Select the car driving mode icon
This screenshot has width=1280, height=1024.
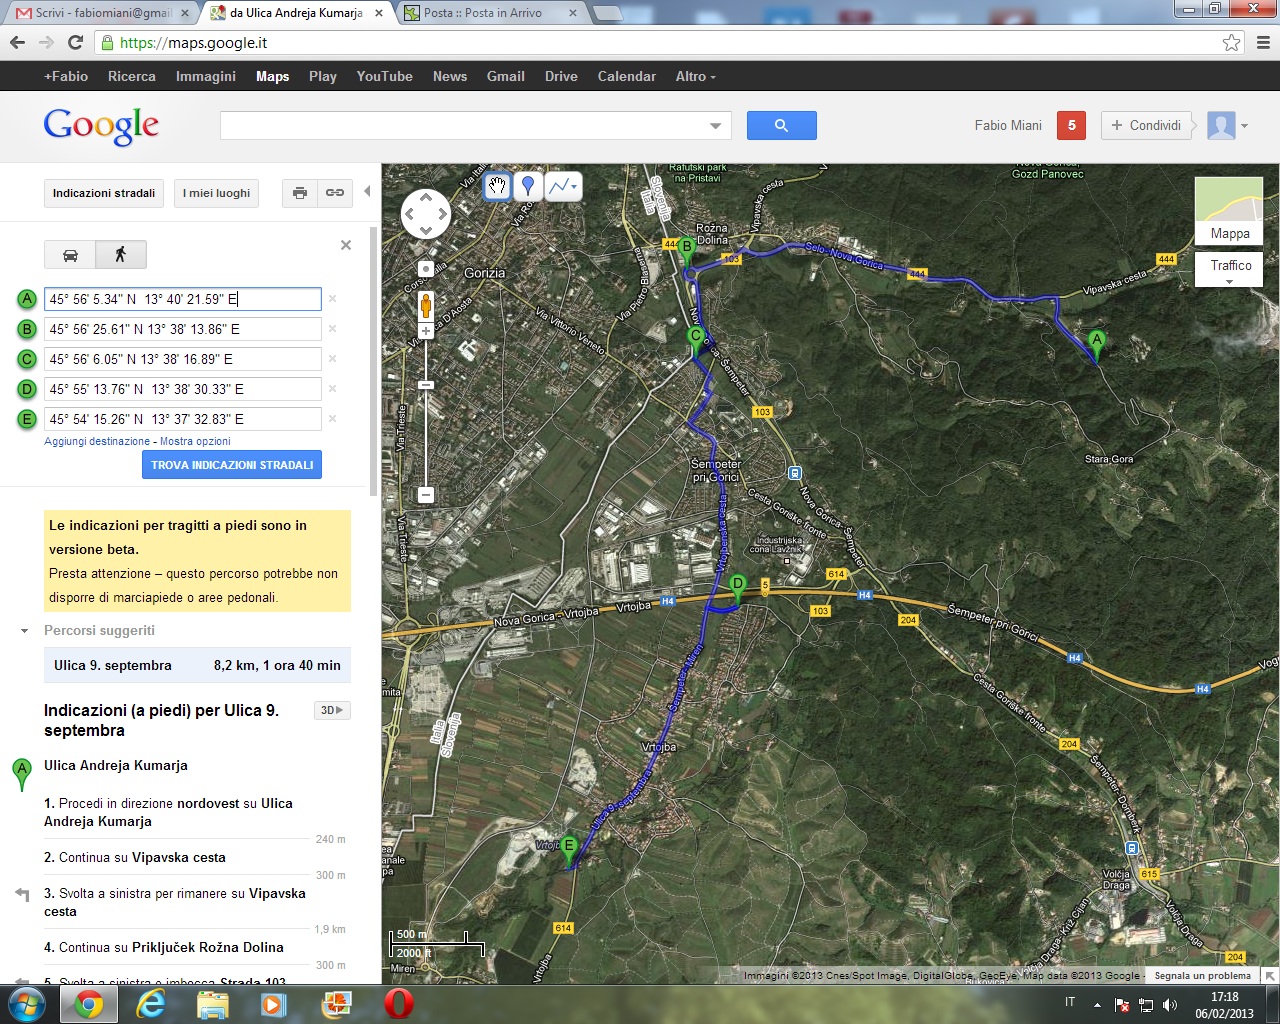tap(70, 255)
